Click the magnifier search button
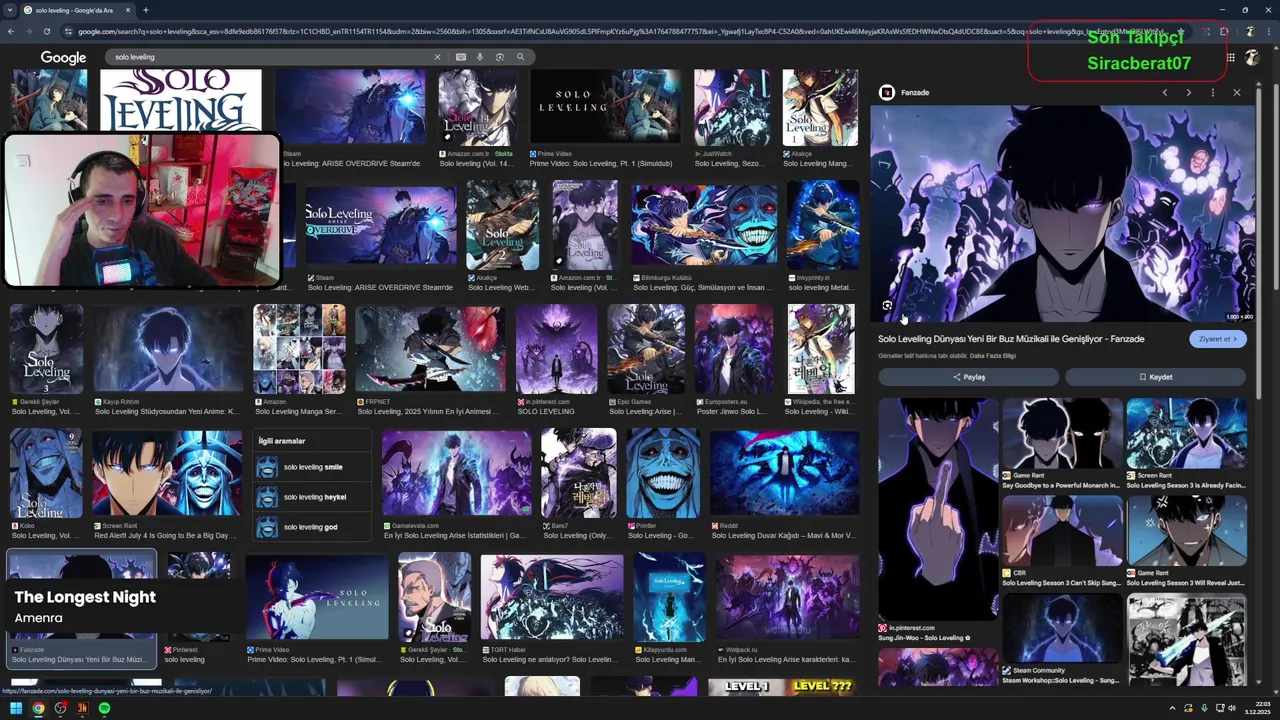 [x=520, y=57]
